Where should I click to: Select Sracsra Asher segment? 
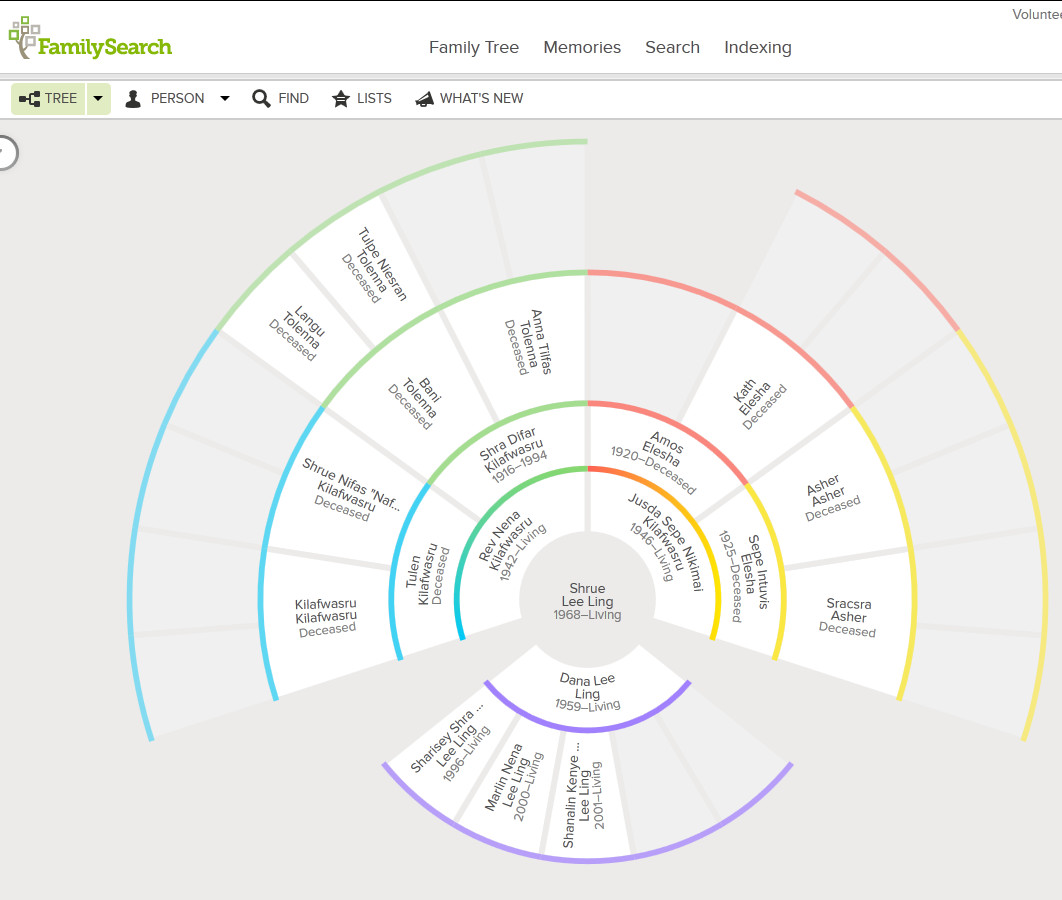(848, 616)
